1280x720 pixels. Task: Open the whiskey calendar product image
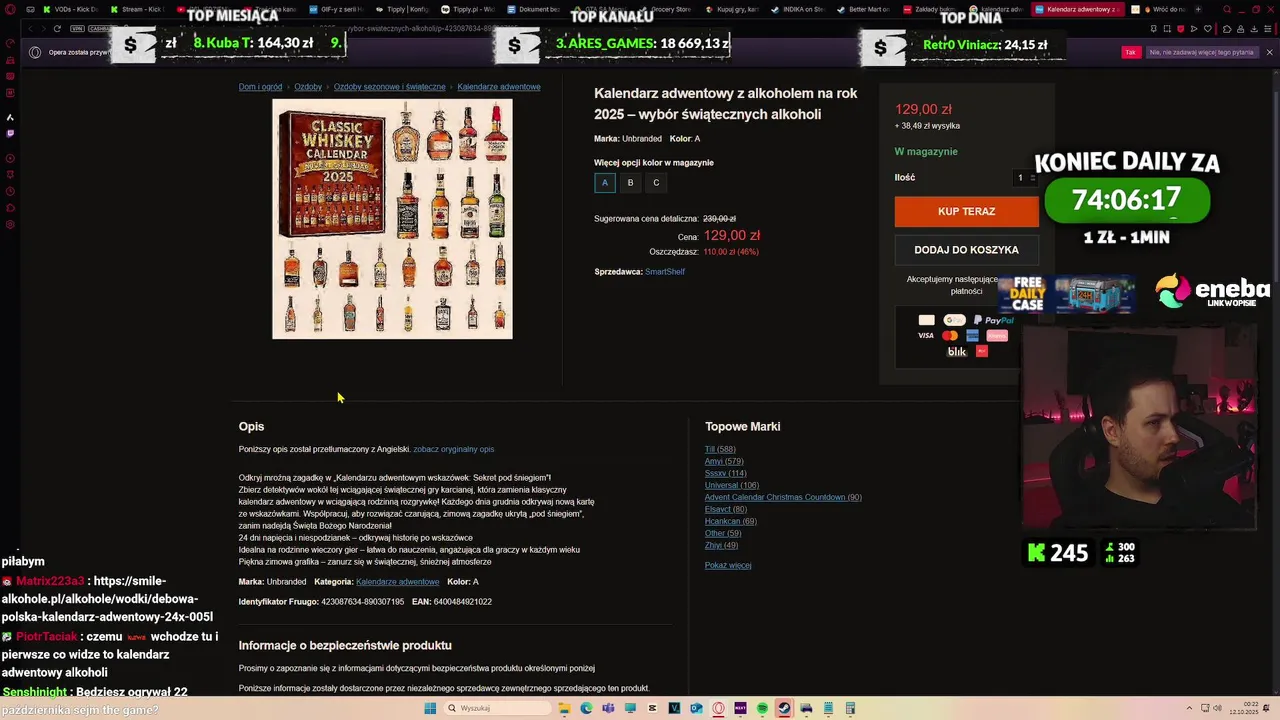pos(392,219)
